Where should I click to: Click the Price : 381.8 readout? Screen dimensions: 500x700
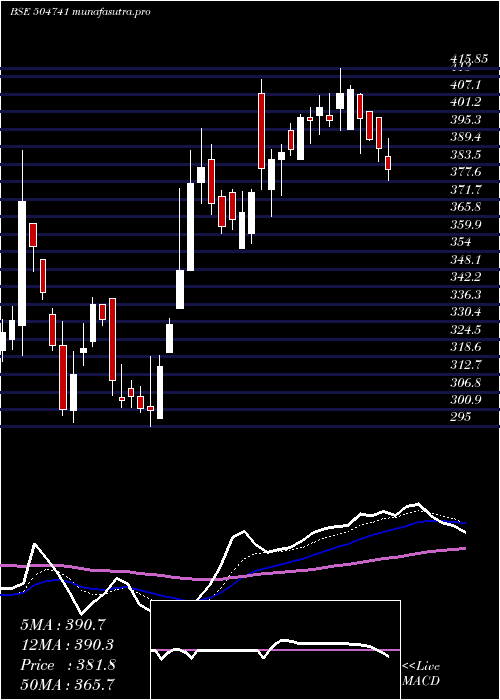tap(68, 665)
